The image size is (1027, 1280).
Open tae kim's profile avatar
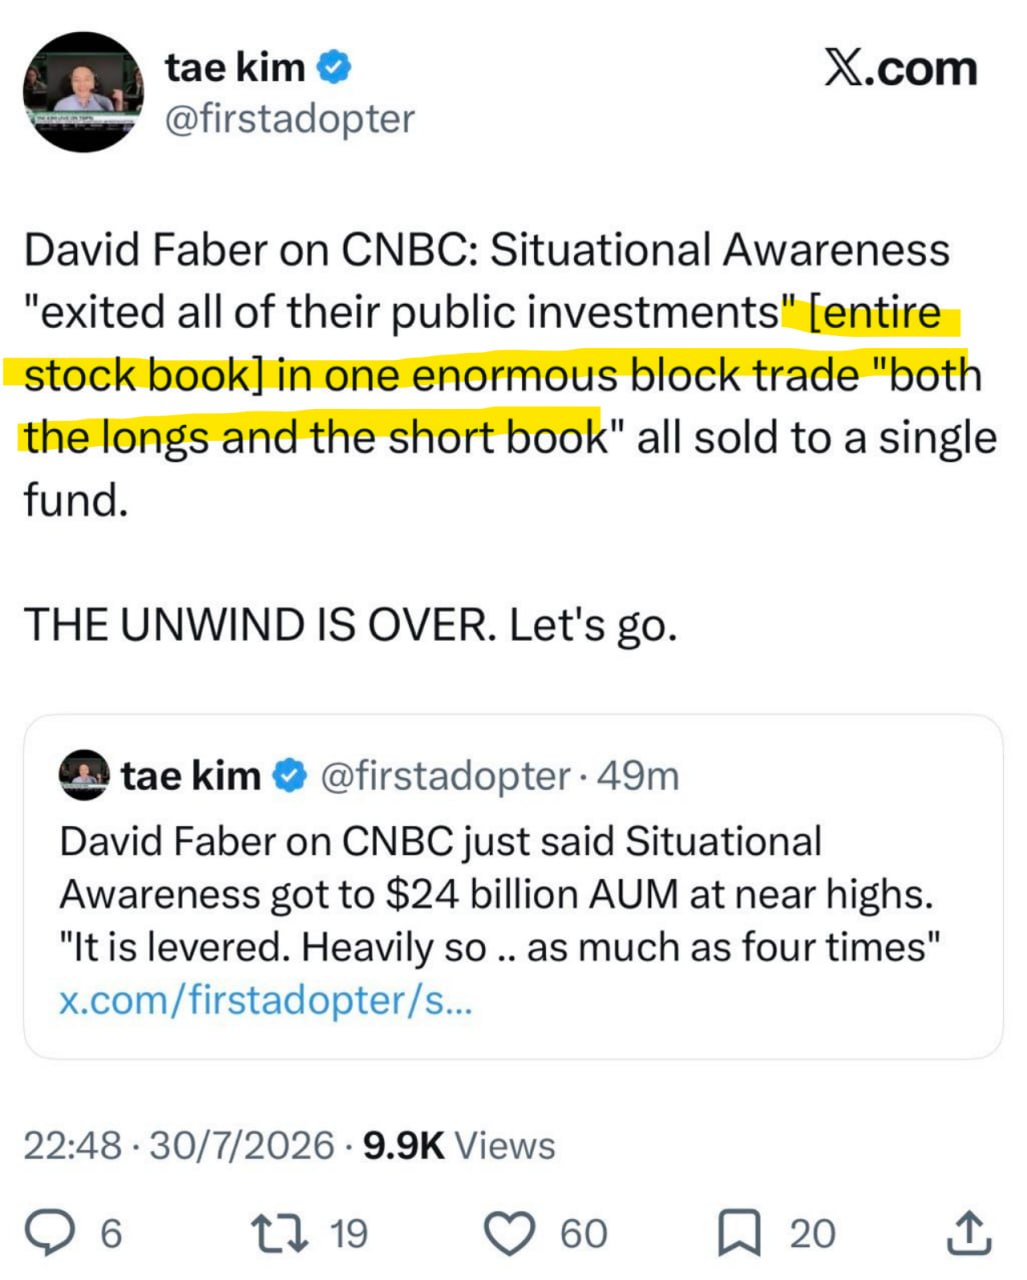tap(84, 92)
